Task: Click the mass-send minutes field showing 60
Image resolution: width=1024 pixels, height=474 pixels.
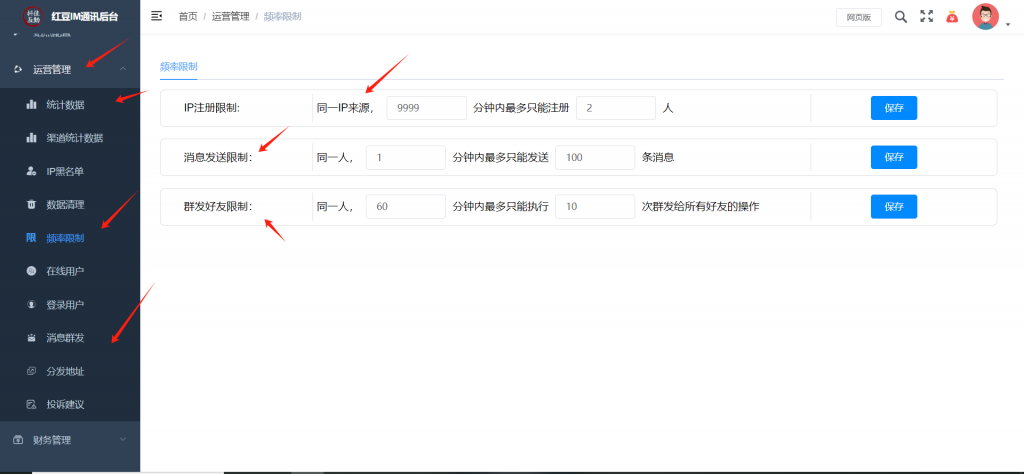Action: 406,207
